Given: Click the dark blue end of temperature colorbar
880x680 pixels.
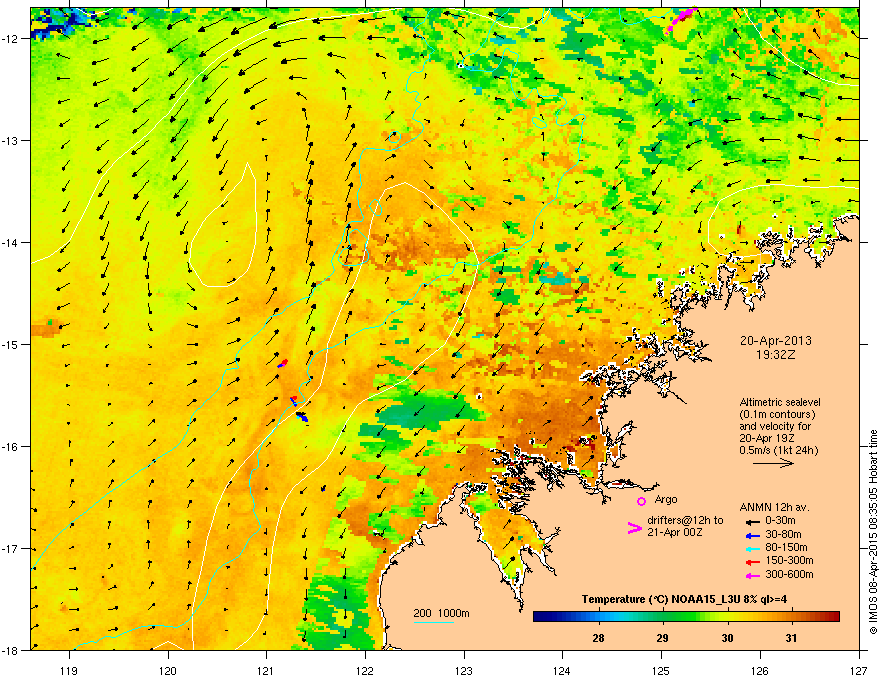Looking at the screenshot, I should point(542,617).
